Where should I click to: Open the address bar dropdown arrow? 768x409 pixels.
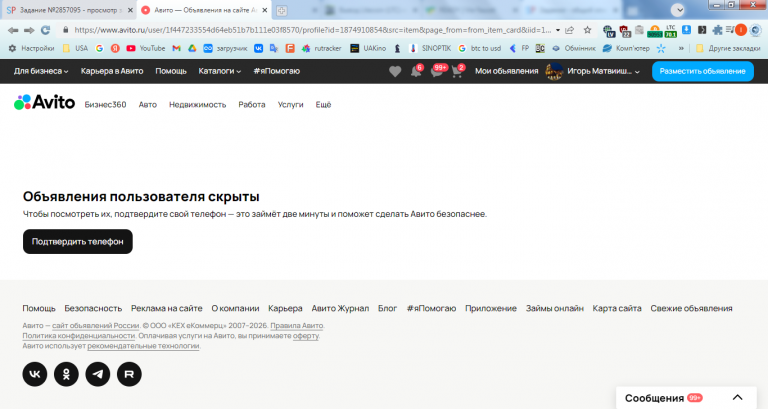[558, 30]
